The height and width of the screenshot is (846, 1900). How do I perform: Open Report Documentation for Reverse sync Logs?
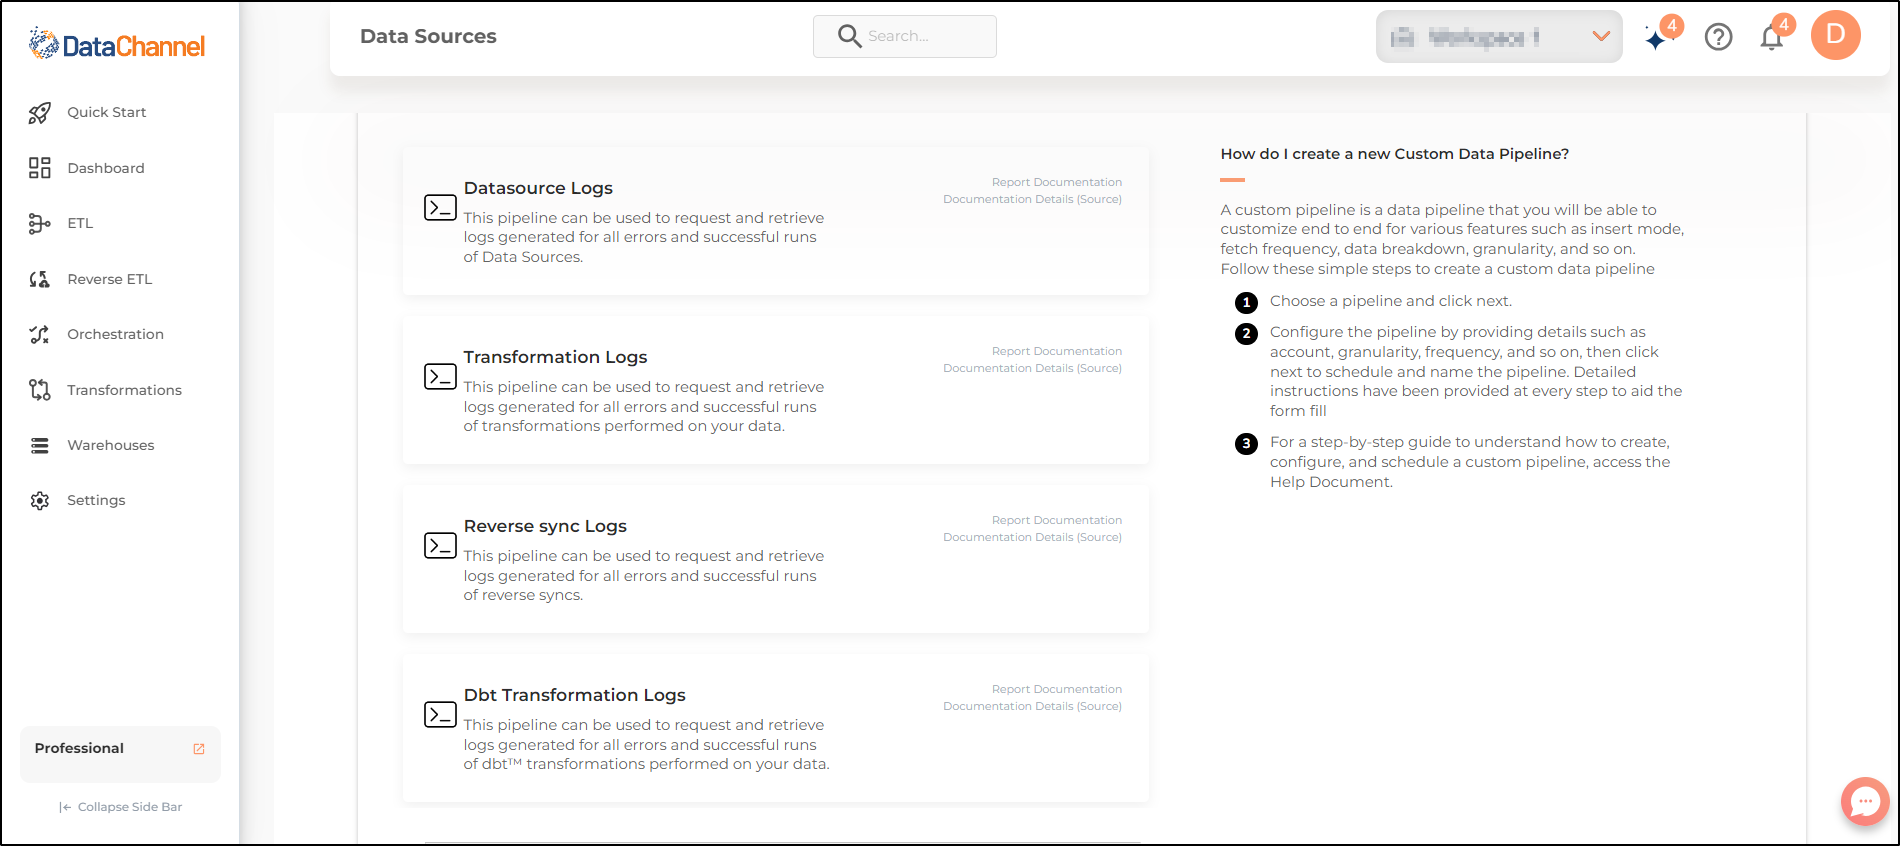pos(1057,520)
